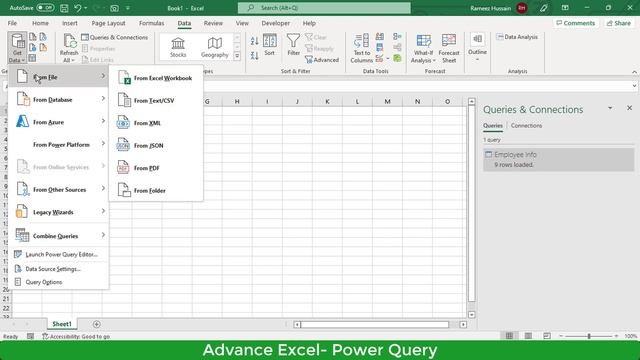640x360 pixels.
Task: Open the Review ribbon tab
Action: point(213,23)
